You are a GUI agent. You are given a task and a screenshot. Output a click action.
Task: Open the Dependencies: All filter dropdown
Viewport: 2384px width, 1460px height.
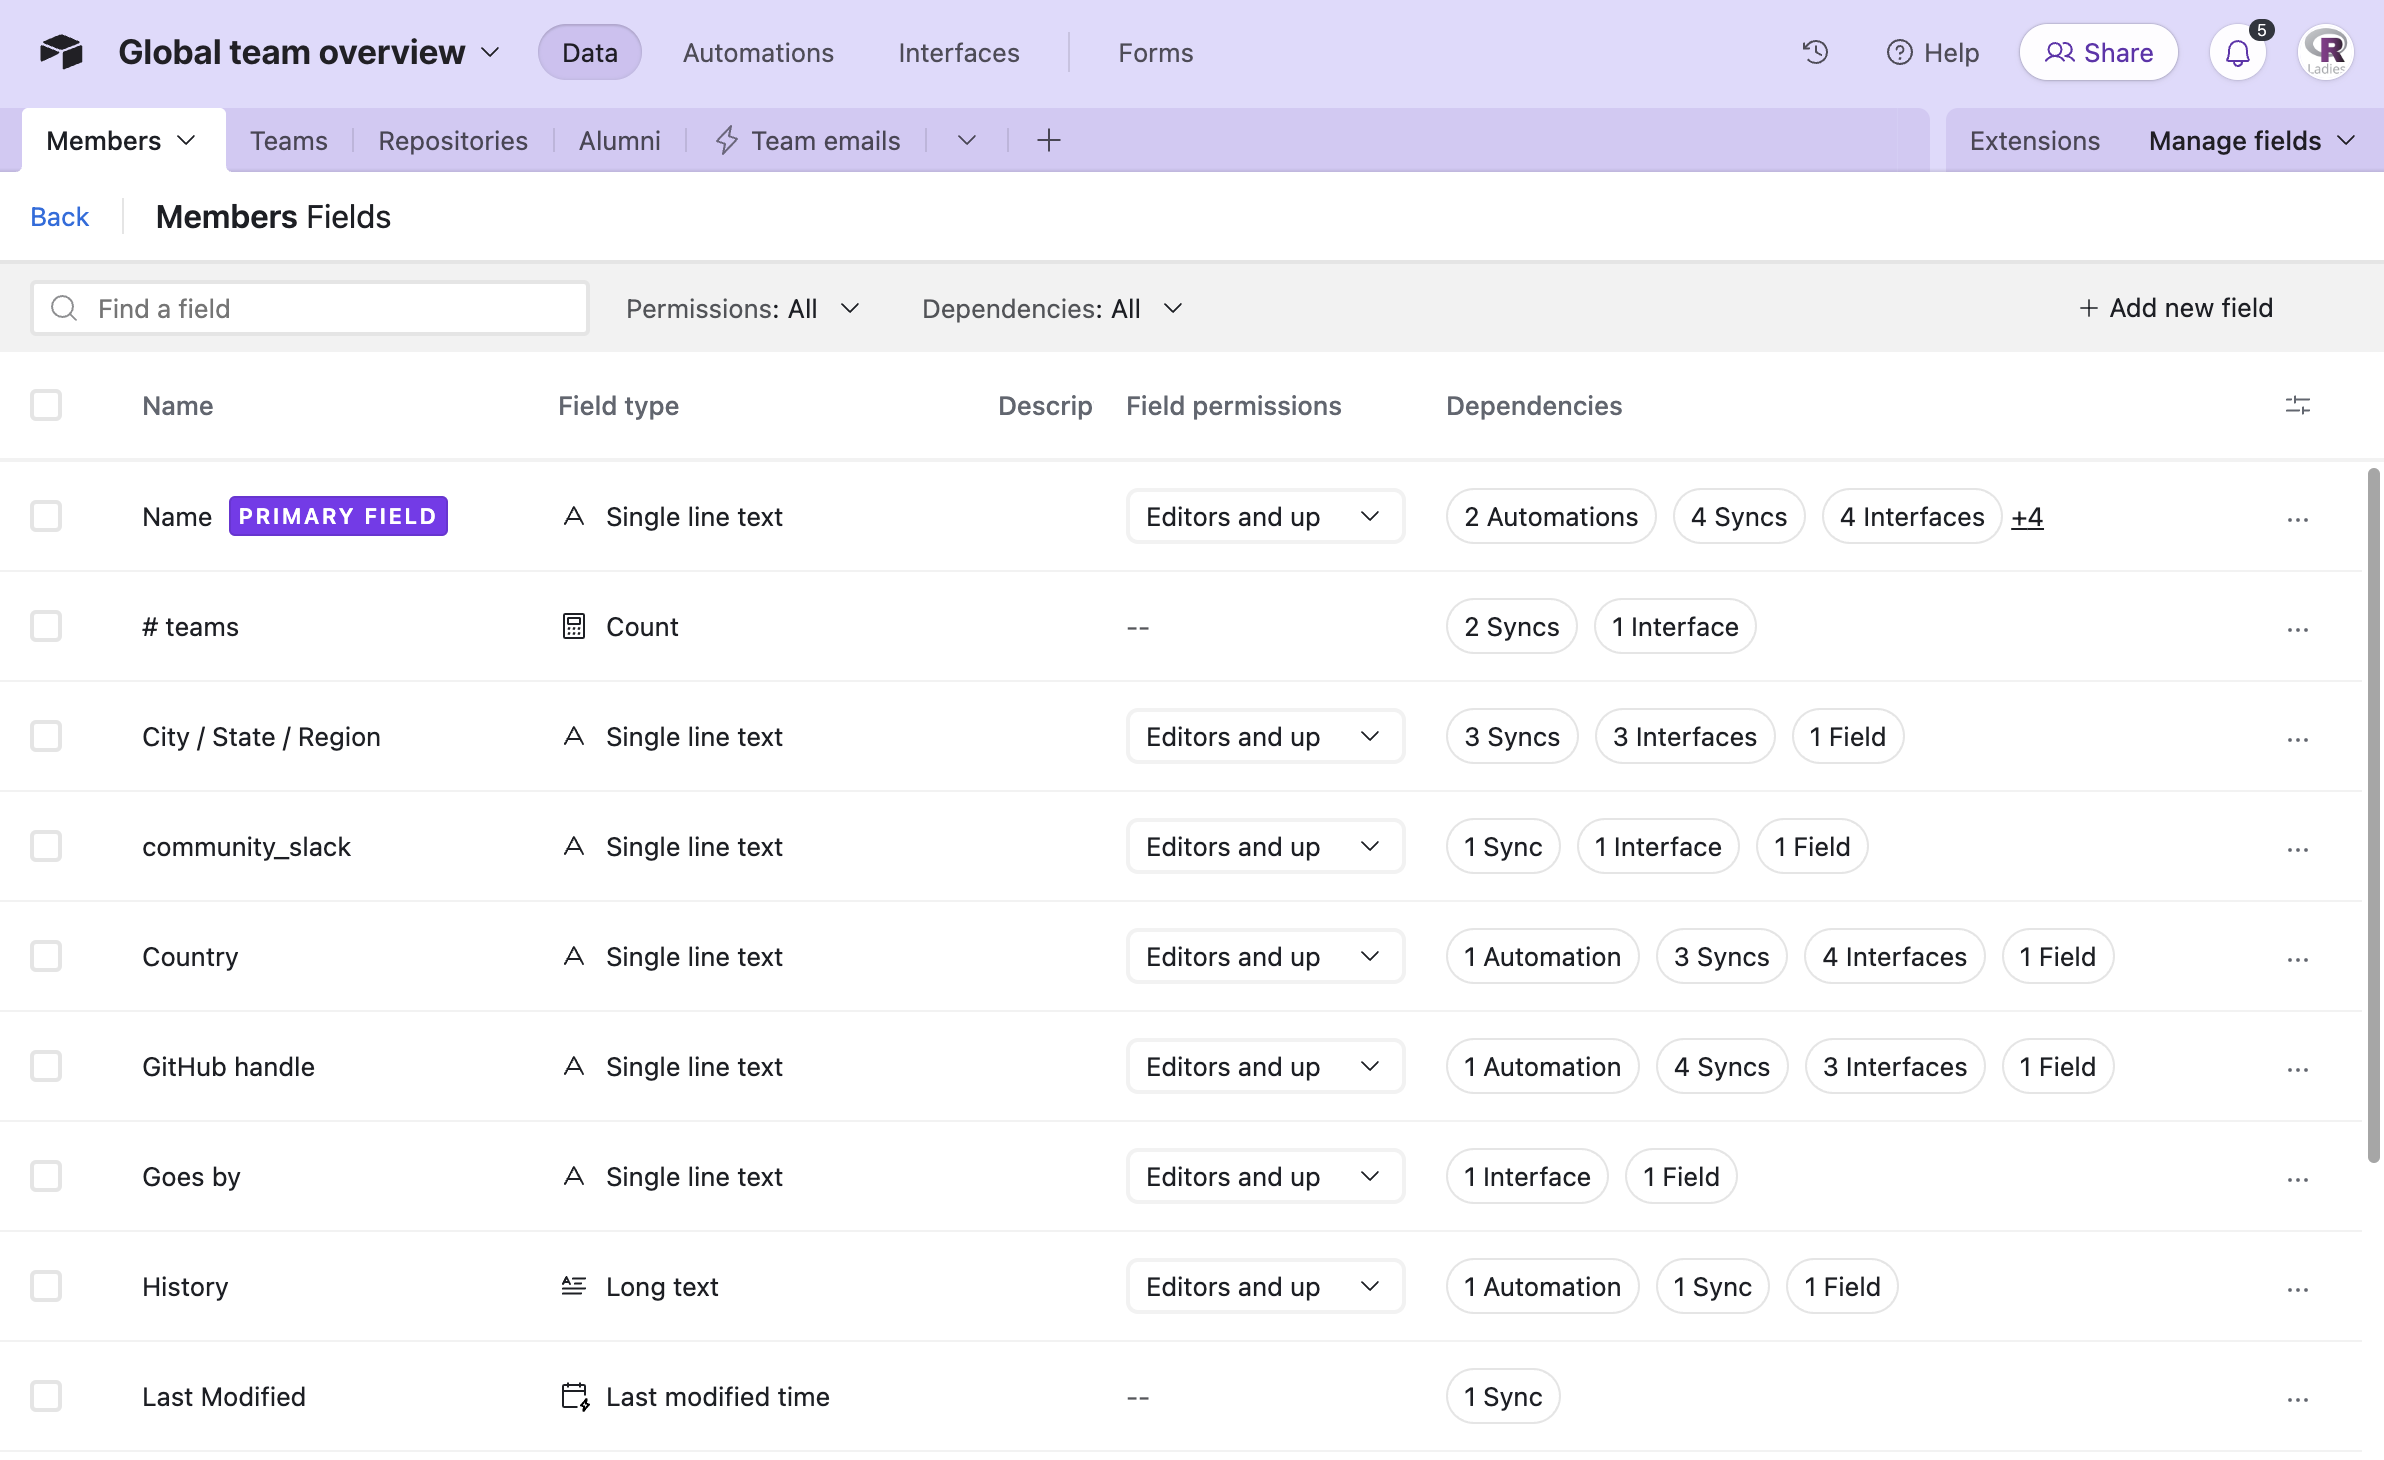tap(1052, 308)
